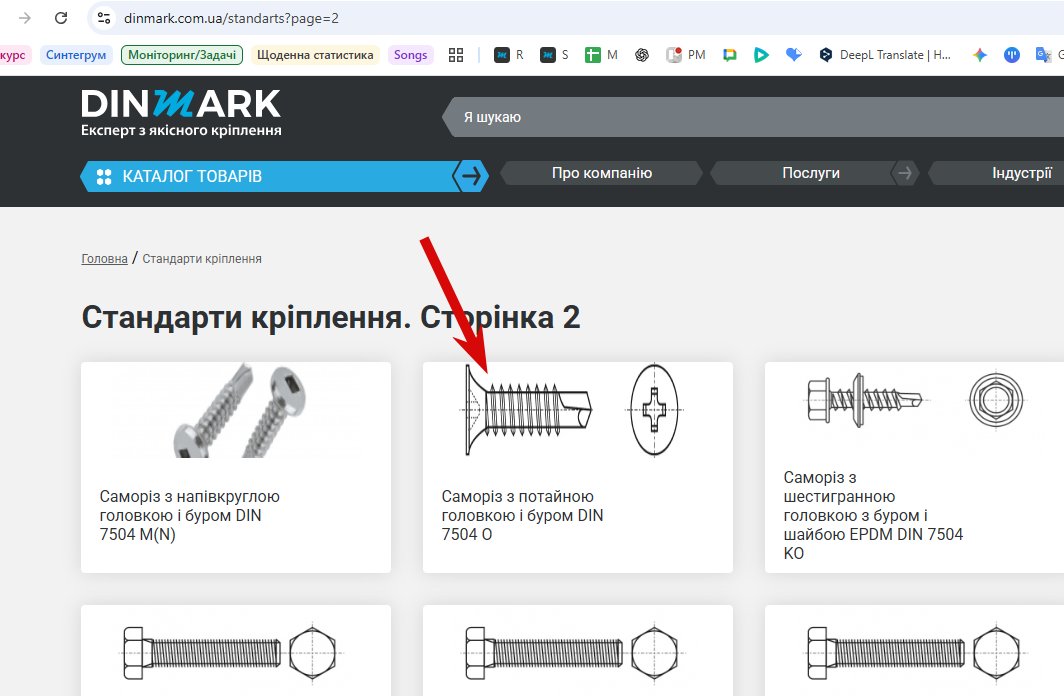1064x696 pixels.
Task: Follow the Головна breadcrumb link
Action: 104,258
